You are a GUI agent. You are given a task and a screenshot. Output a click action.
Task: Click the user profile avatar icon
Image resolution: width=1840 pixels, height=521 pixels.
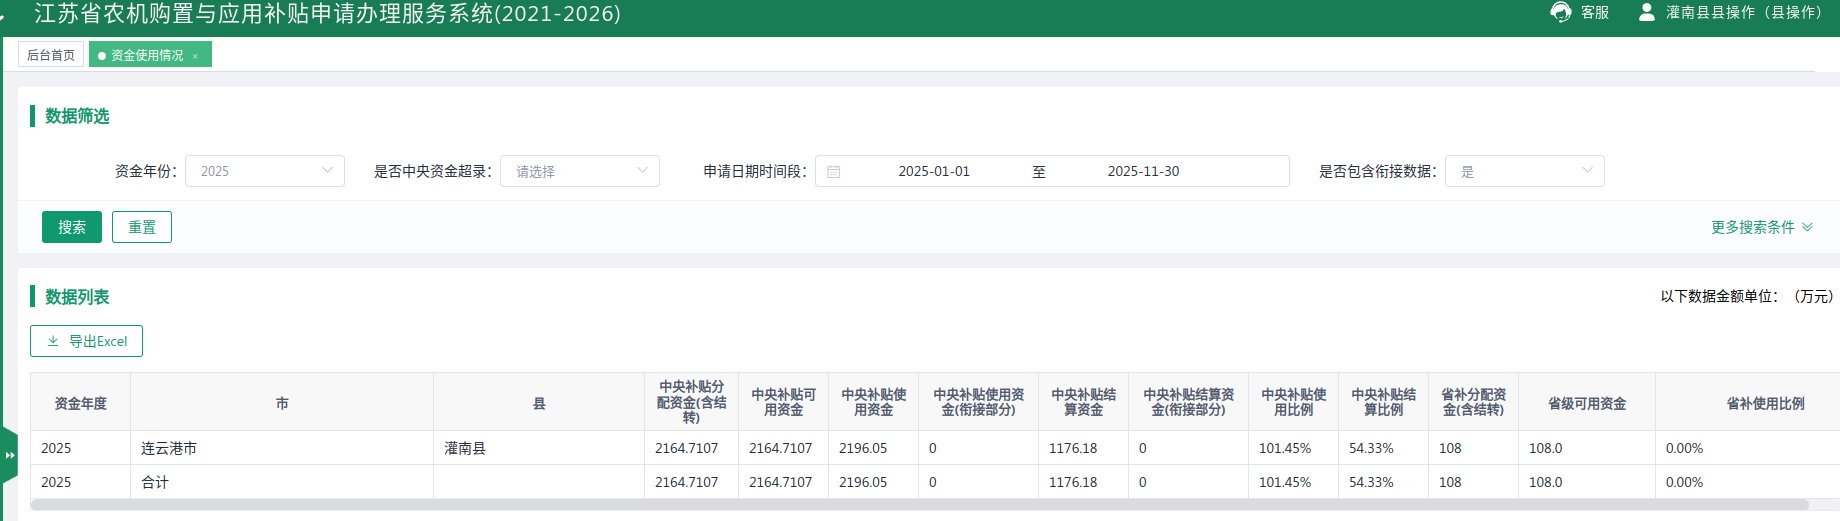(1646, 12)
